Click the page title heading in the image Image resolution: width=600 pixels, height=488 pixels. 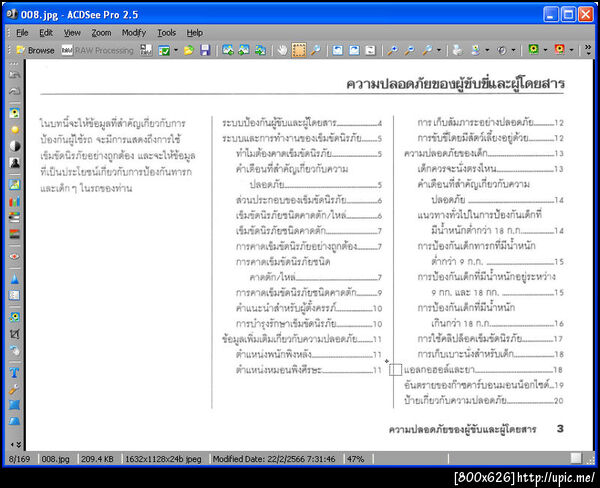[455, 83]
